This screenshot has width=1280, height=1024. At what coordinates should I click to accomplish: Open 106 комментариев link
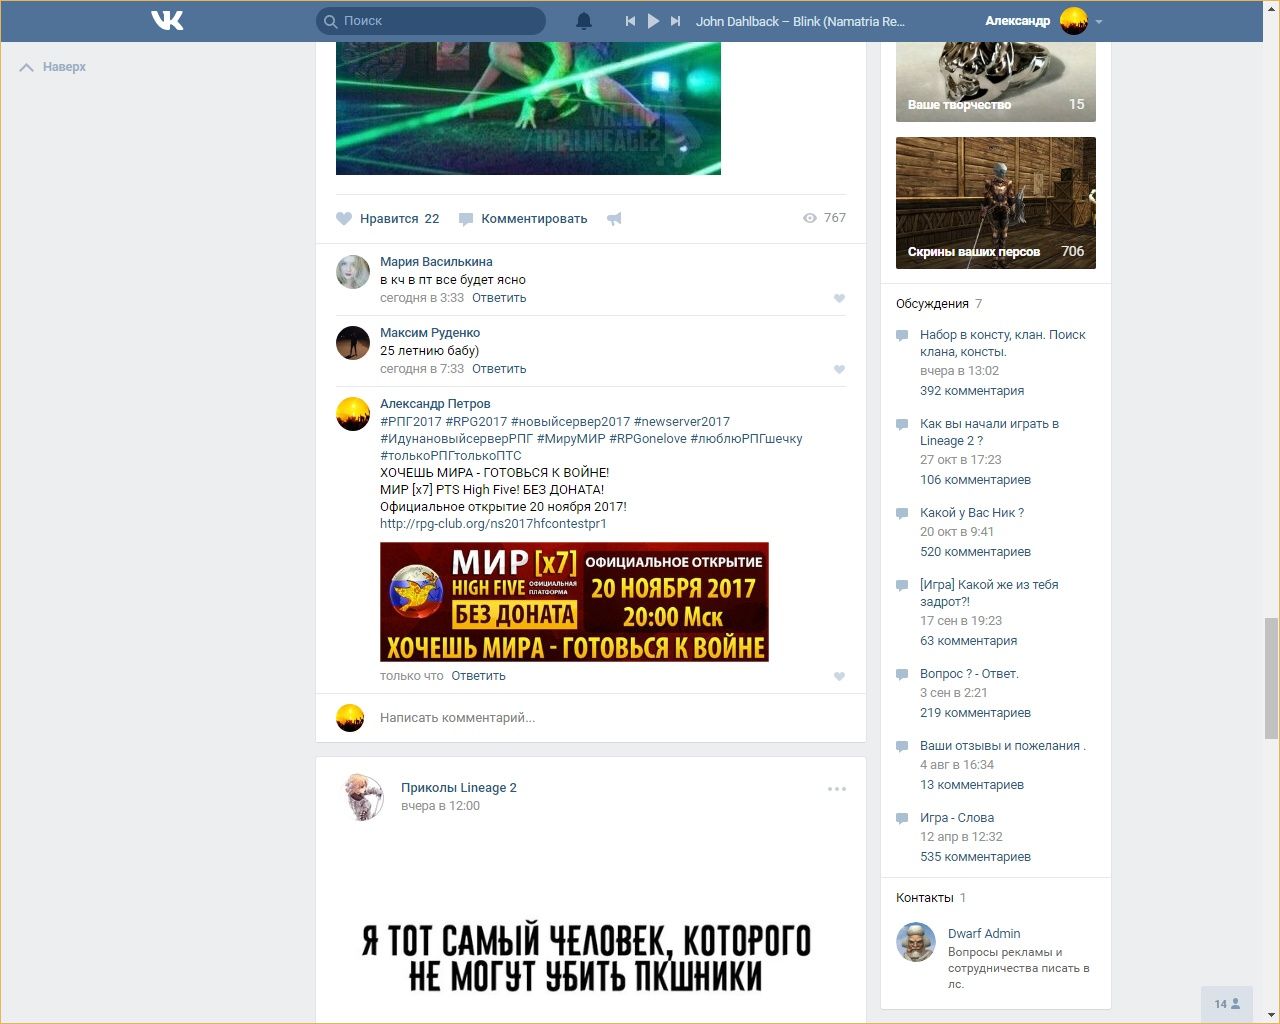coord(975,480)
